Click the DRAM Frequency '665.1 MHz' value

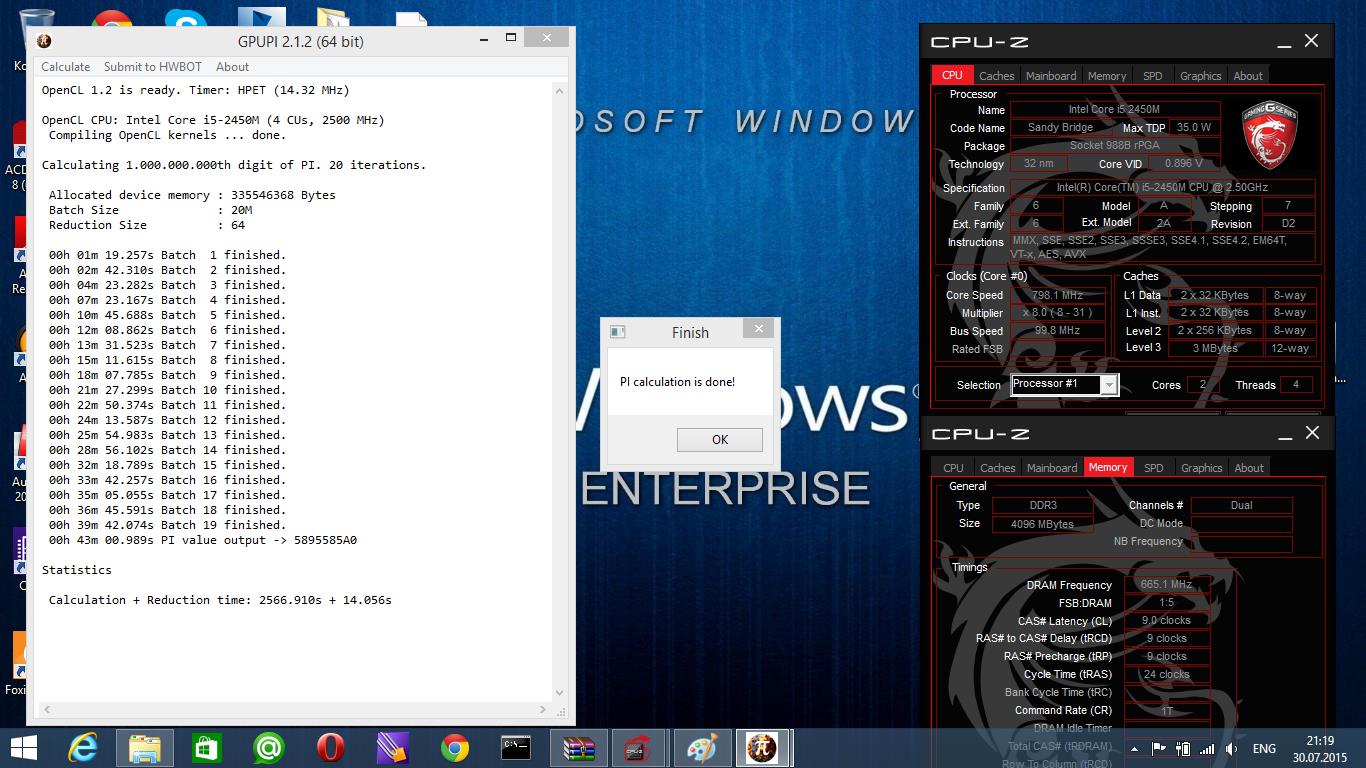[1166, 585]
